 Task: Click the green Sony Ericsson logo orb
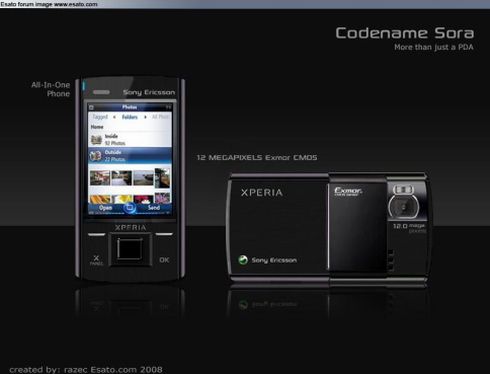click(x=243, y=260)
